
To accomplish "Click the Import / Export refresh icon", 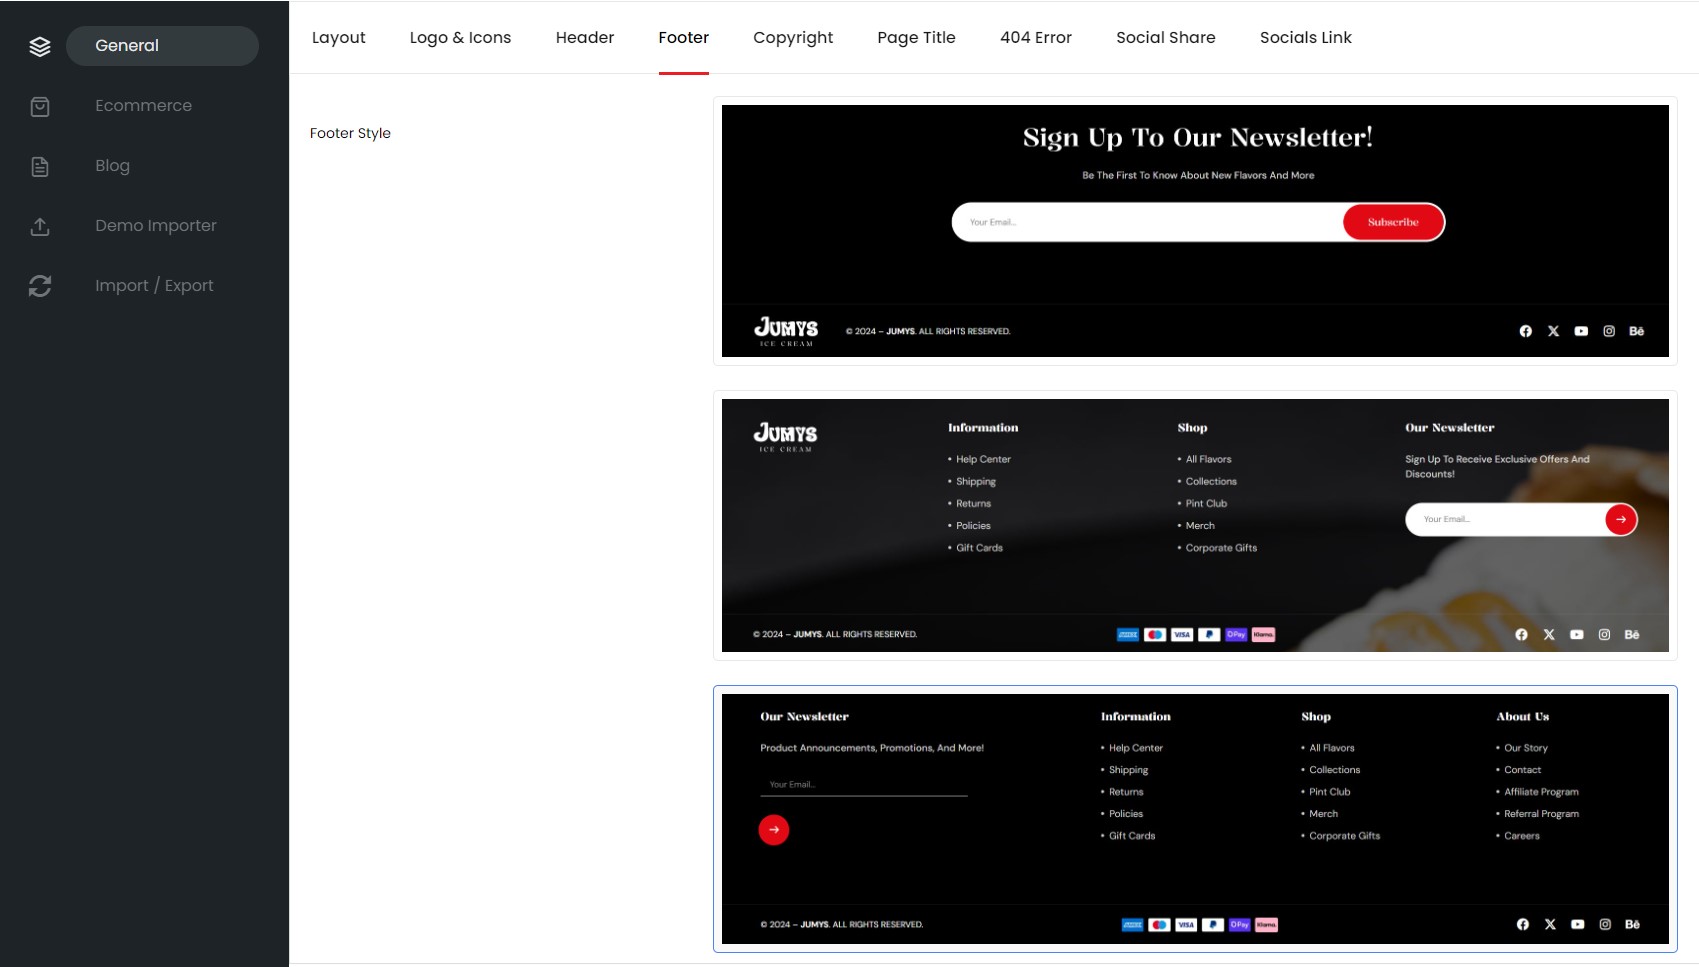I will click(40, 286).
